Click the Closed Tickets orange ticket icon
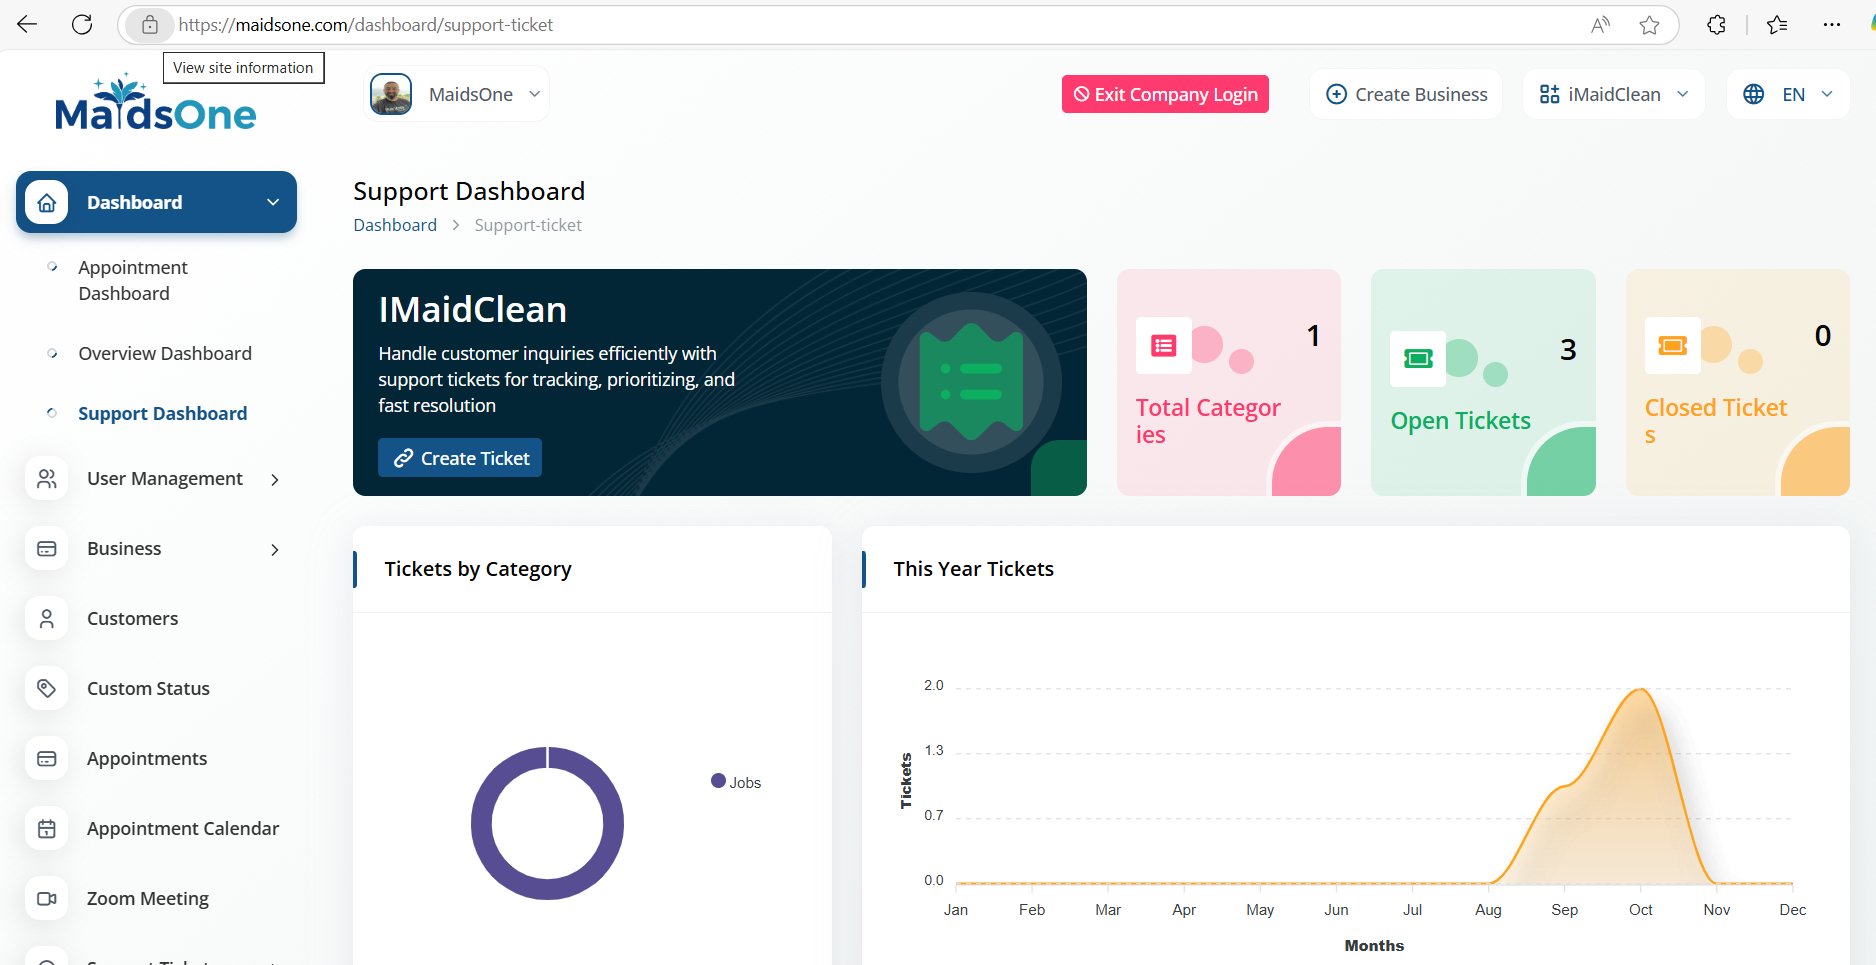The width and height of the screenshot is (1876, 965). tap(1672, 346)
